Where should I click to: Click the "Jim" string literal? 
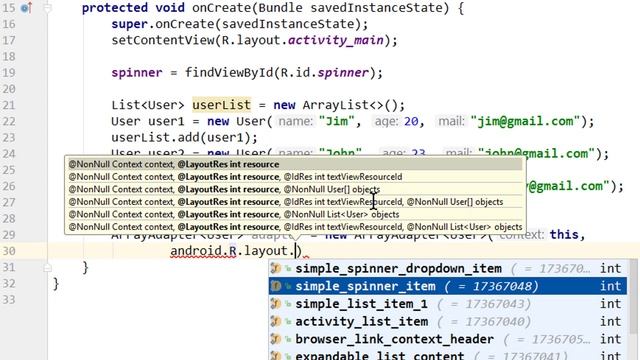pyautogui.click(x=336, y=121)
